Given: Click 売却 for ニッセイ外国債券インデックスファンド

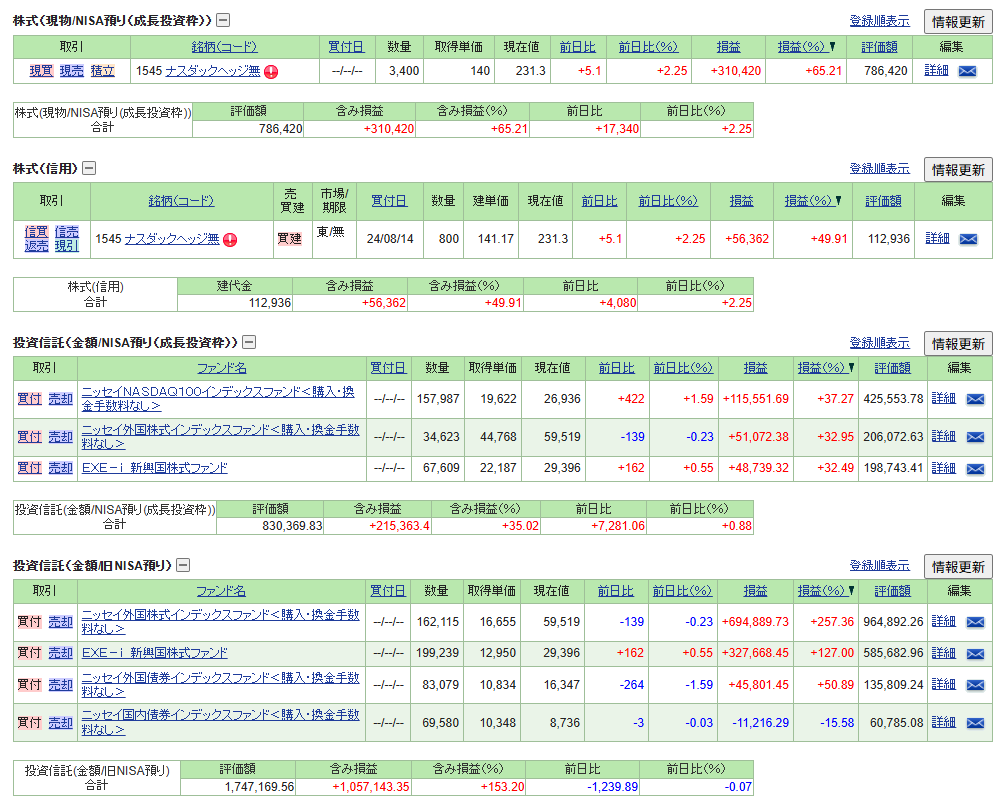Looking at the screenshot, I should [x=61, y=685].
